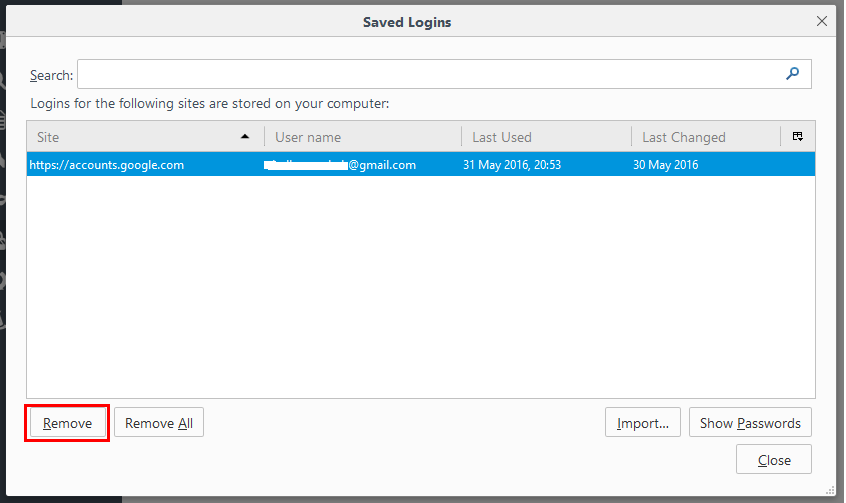The height and width of the screenshot is (503, 846).
Task: Select the accounts.google.com login entry
Action: pyautogui.click(x=107, y=165)
